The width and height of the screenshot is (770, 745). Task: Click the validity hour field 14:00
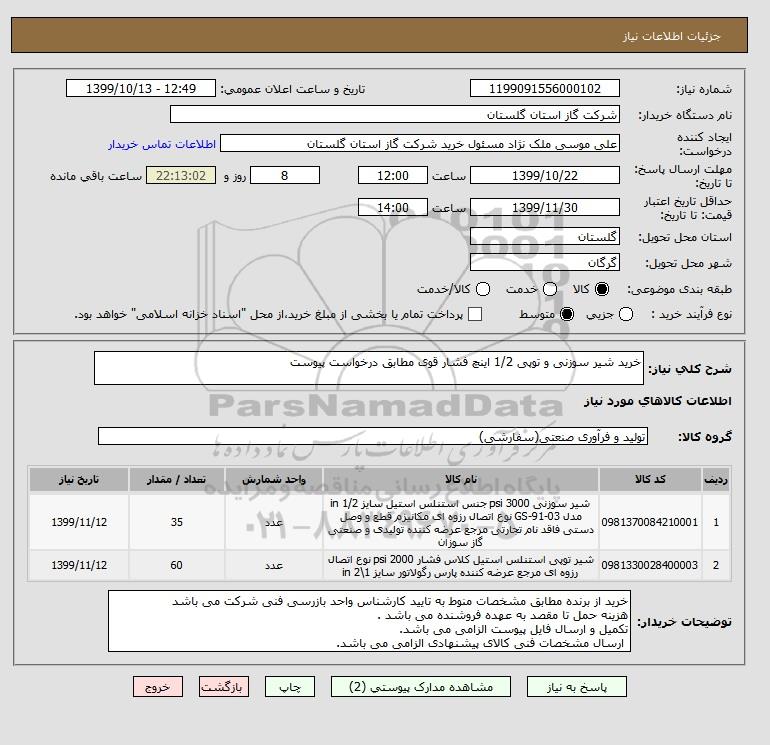click(x=393, y=207)
